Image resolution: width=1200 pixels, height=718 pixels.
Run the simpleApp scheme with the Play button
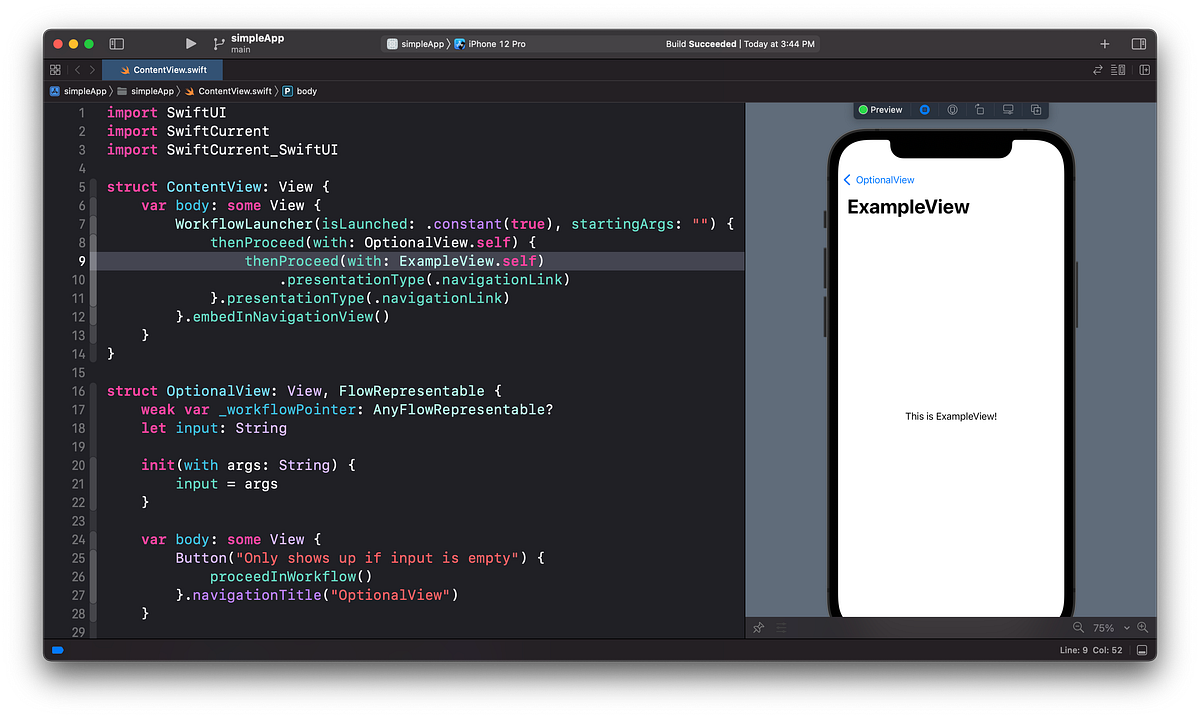pos(190,43)
